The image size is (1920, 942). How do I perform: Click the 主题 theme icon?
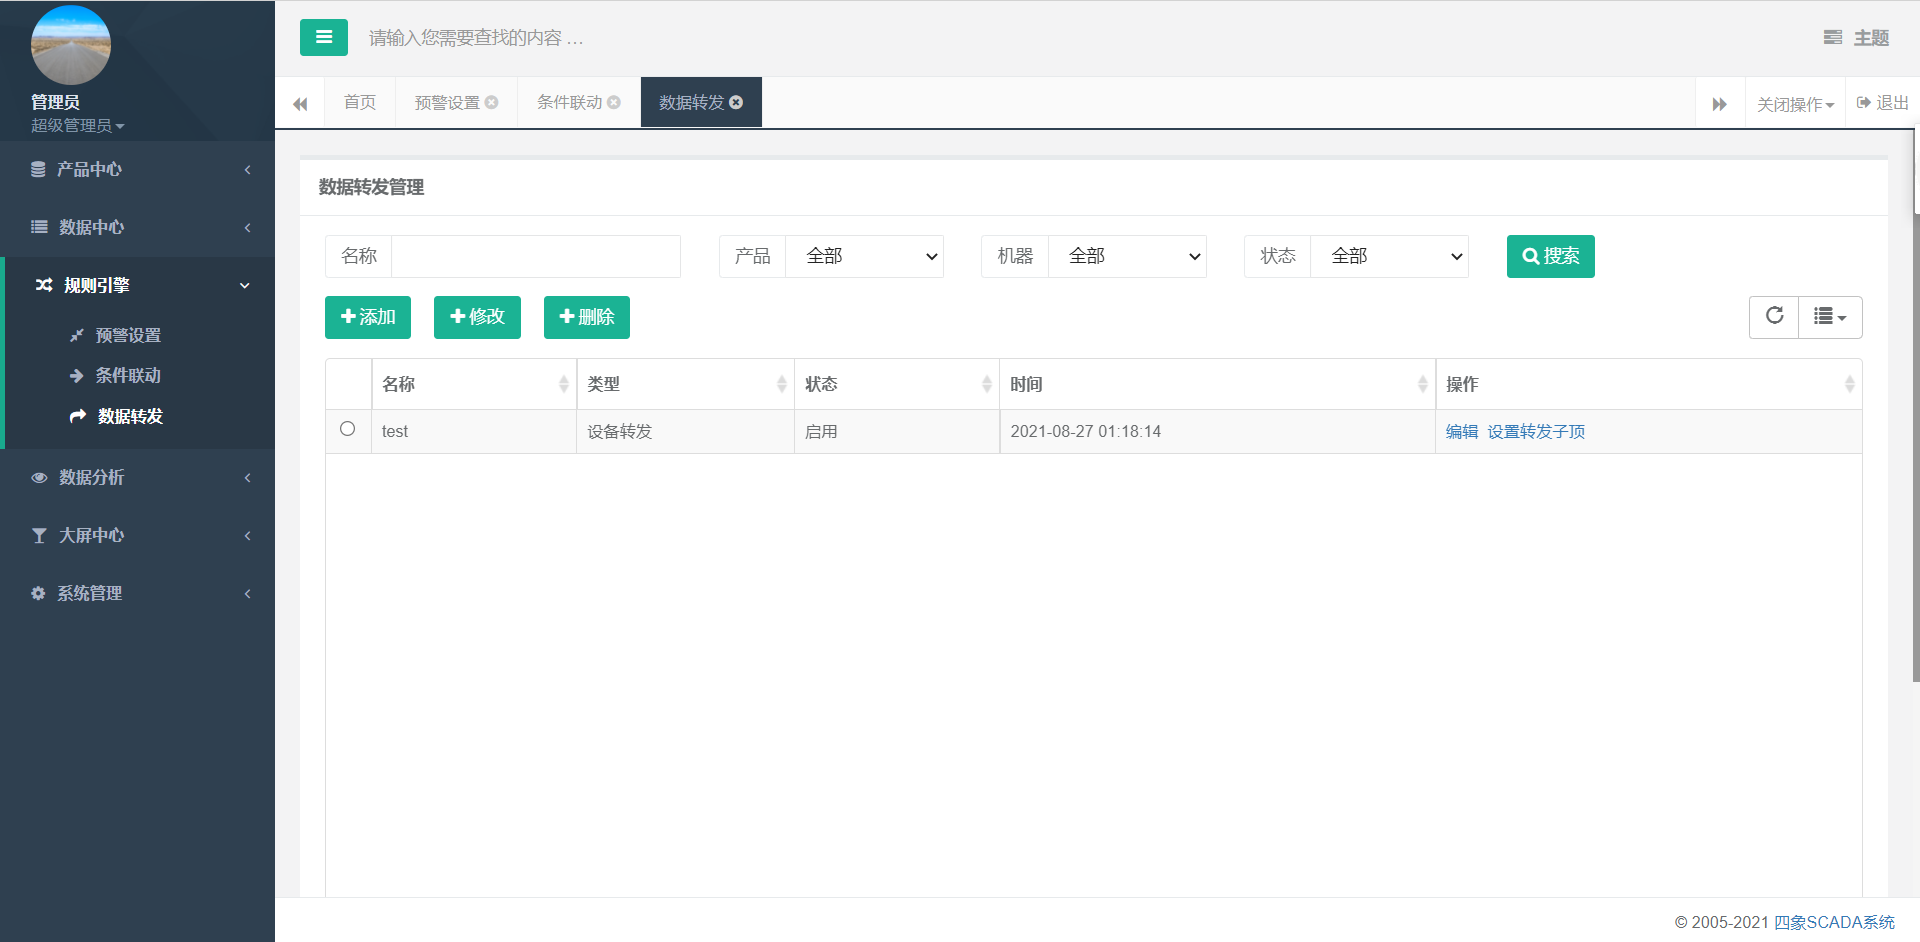pyautogui.click(x=1833, y=38)
